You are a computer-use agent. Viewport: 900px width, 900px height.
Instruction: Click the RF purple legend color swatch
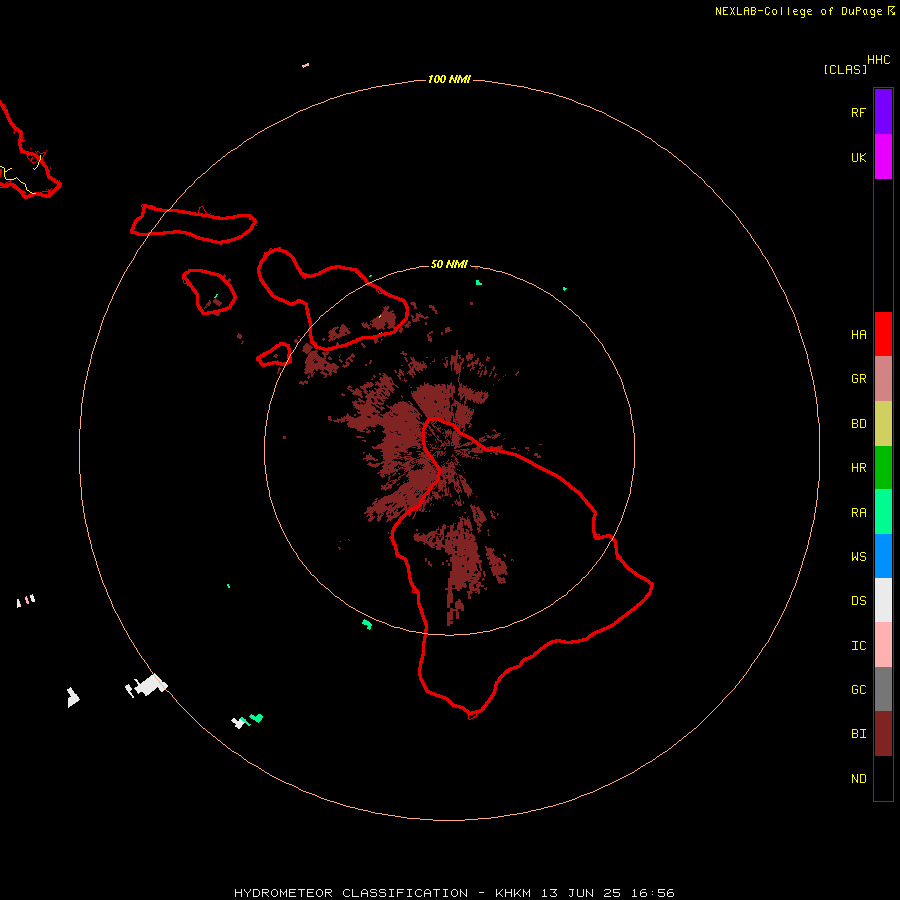[x=883, y=112]
